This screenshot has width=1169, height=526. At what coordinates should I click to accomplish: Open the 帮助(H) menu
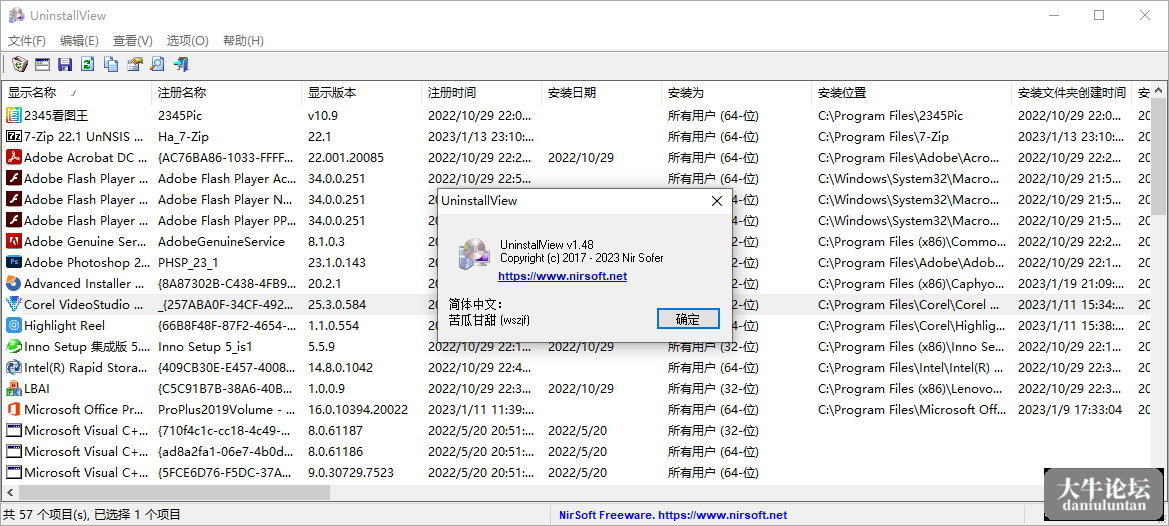pyautogui.click(x=243, y=40)
